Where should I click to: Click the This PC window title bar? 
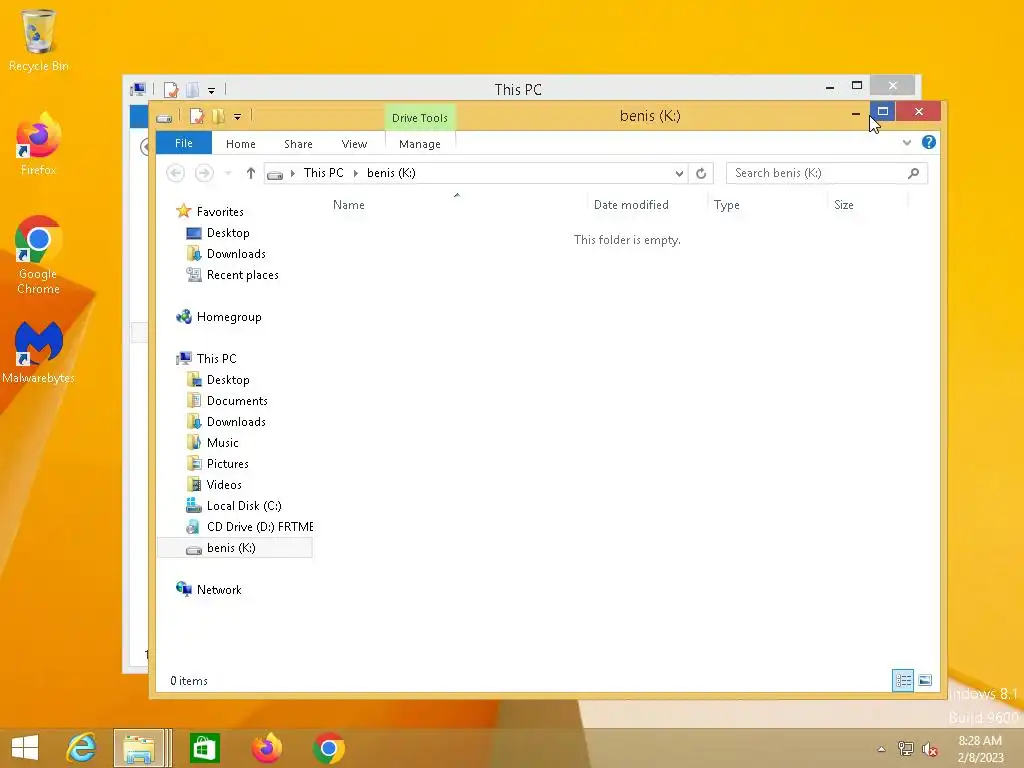(518, 89)
